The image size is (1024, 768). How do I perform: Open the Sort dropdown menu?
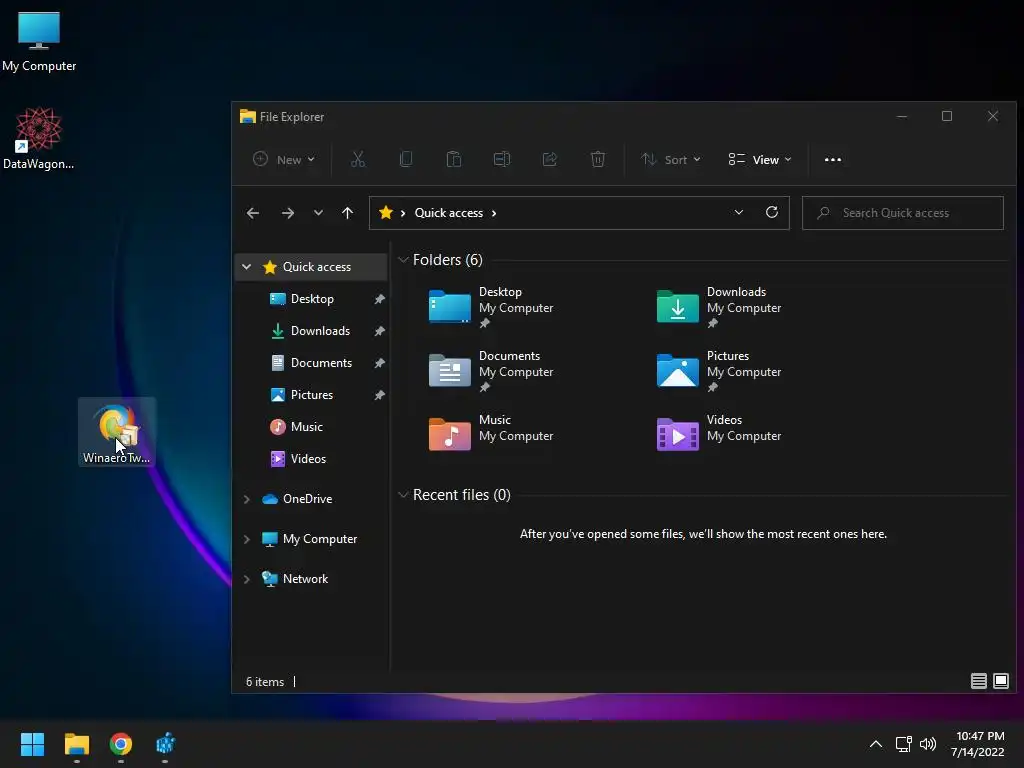[x=671, y=159]
